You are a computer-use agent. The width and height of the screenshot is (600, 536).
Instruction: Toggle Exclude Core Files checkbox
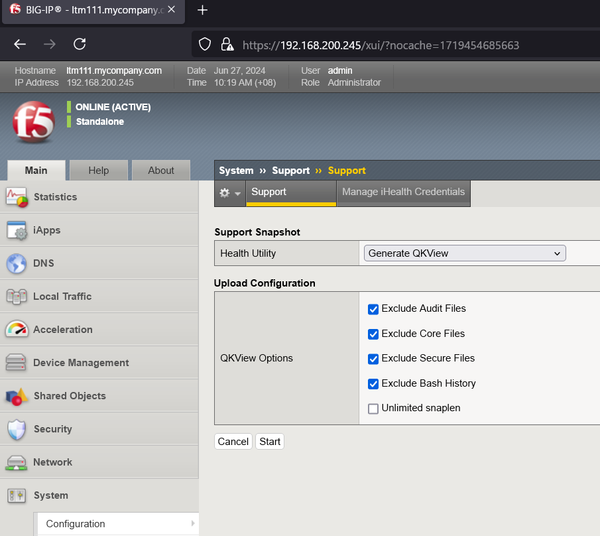(373, 334)
